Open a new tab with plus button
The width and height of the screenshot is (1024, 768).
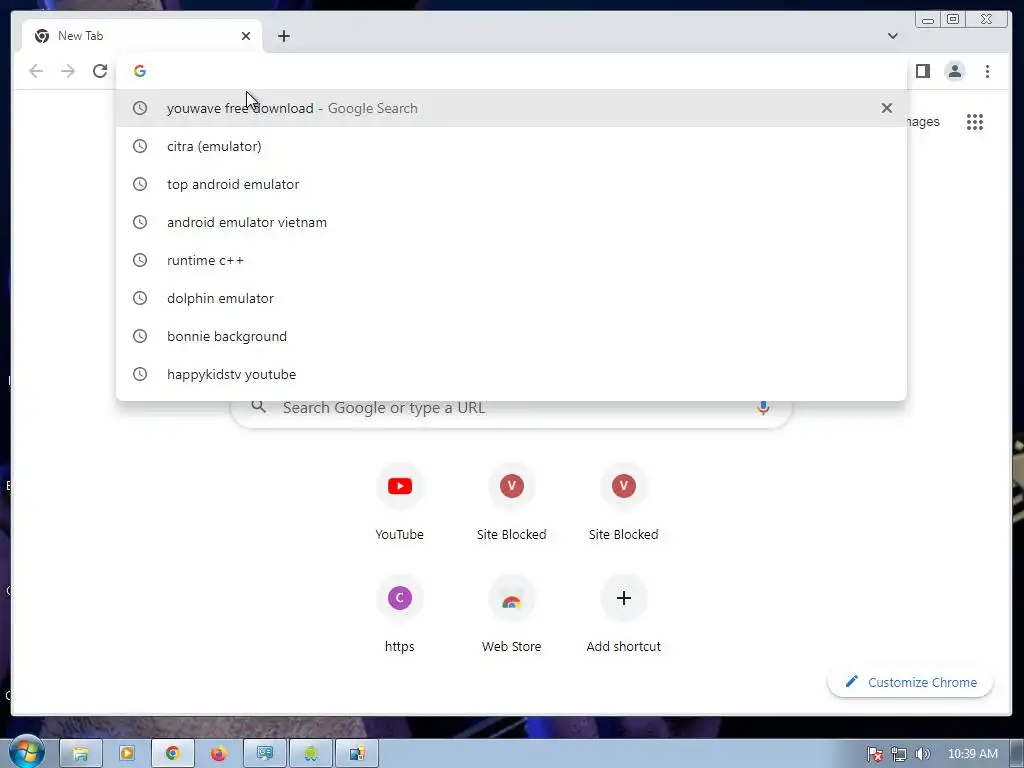283,36
